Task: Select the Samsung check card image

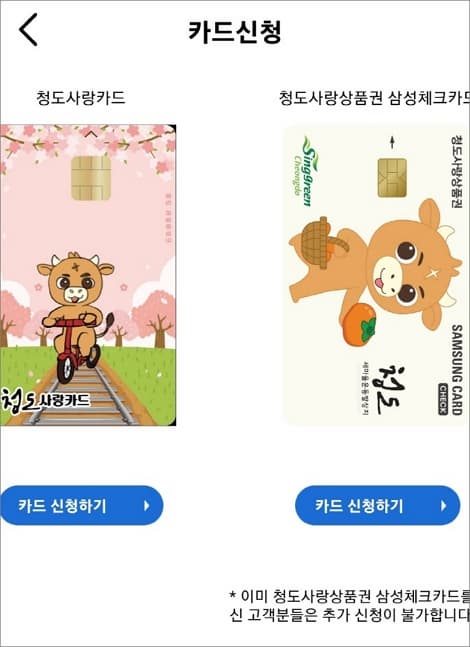Action: click(376, 275)
